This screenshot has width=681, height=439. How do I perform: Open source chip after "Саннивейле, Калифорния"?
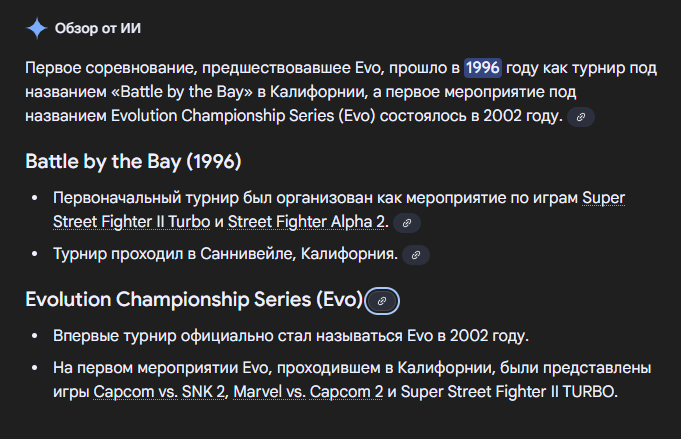[x=416, y=255]
